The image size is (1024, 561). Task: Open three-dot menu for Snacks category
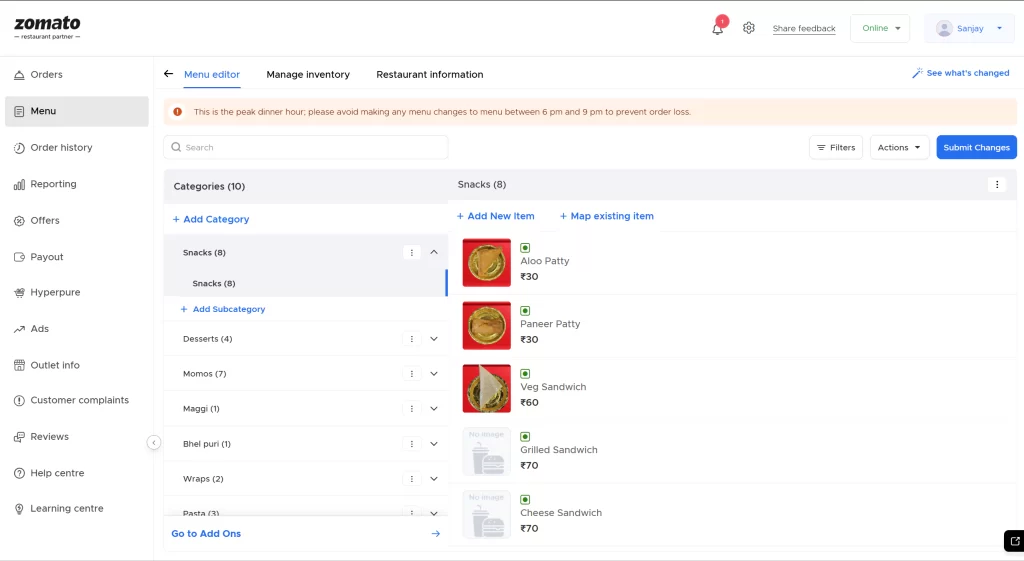tap(412, 253)
